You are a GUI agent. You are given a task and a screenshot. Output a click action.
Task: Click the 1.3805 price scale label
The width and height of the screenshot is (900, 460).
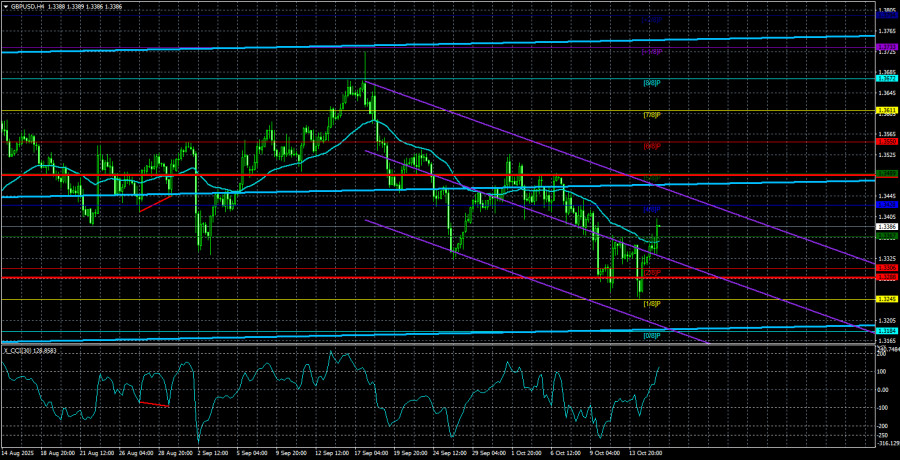pyautogui.click(x=885, y=11)
